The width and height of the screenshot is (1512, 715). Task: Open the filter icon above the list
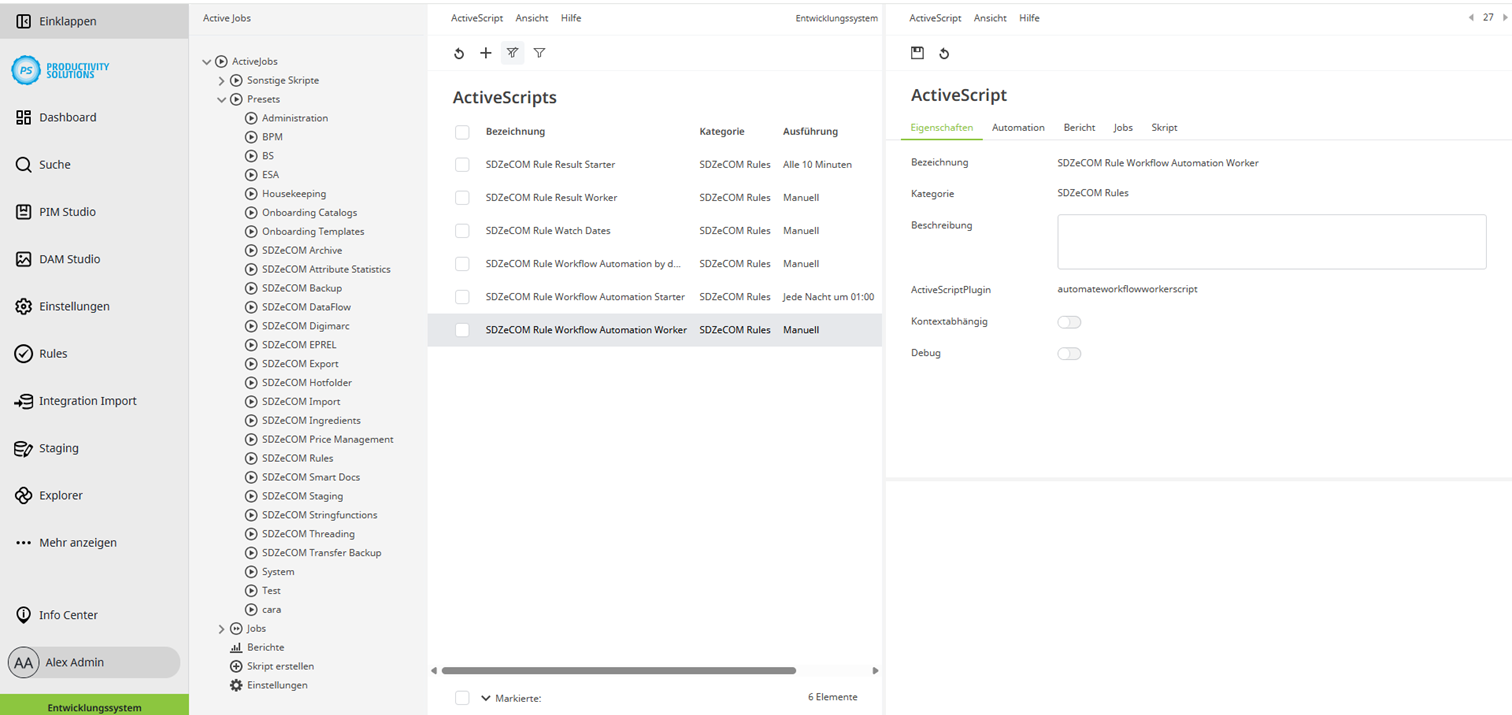coord(539,52)
